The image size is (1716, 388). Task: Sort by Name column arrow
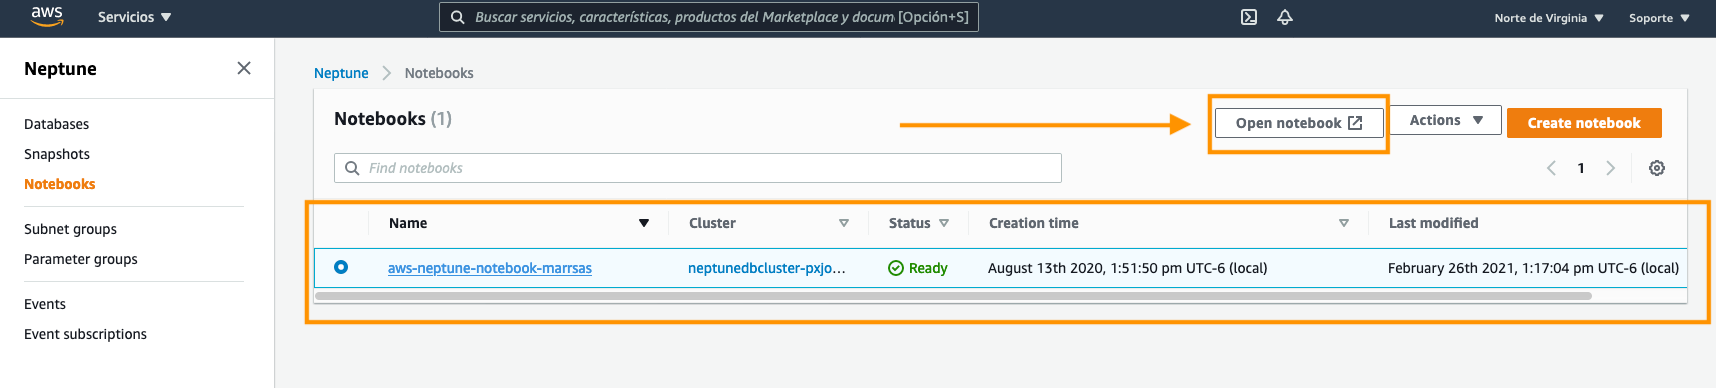click(x=644, y=223)
